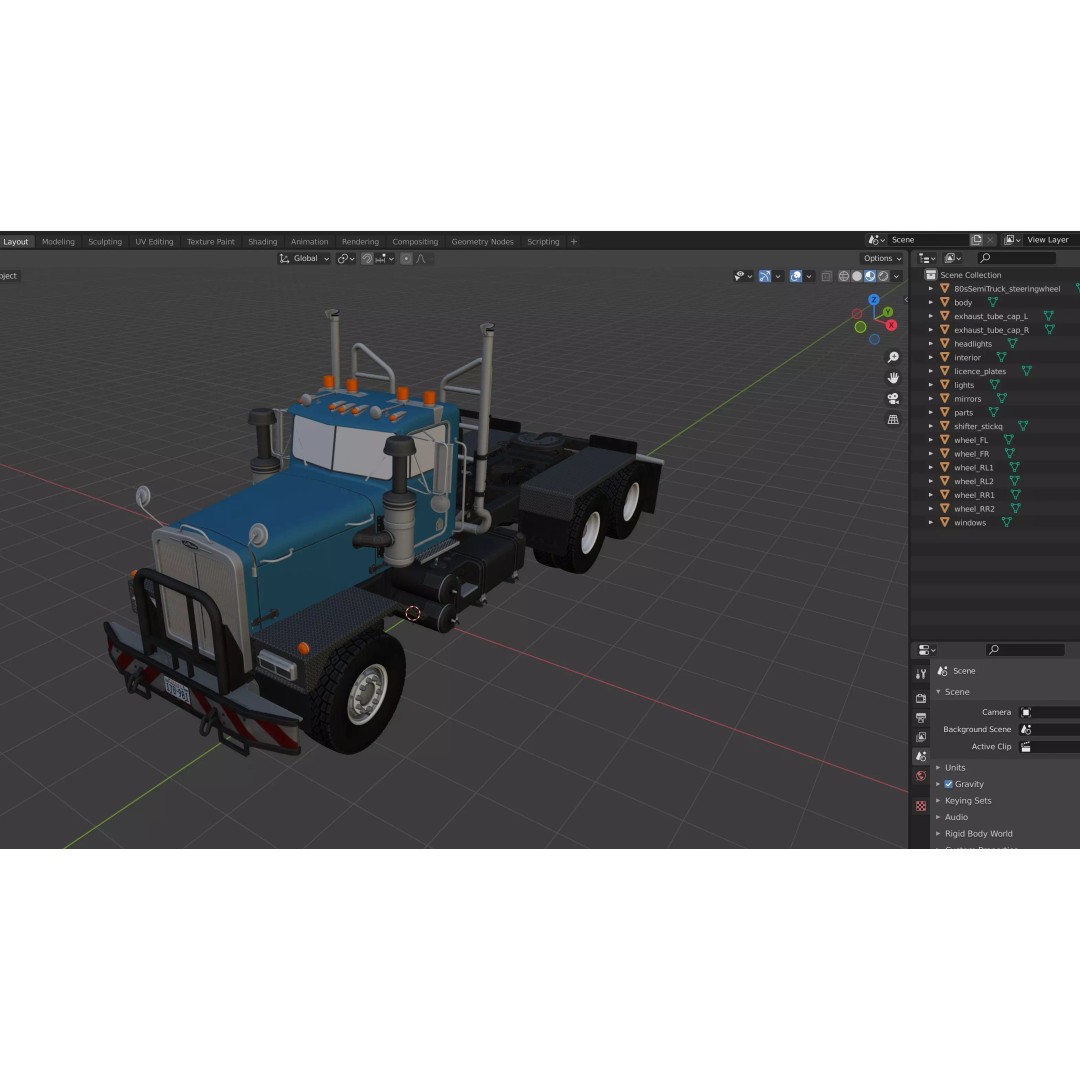This screenshot has height=1080, width=1080.
Task: Click the pan view hand gizmo
Action: click(893, 377)
